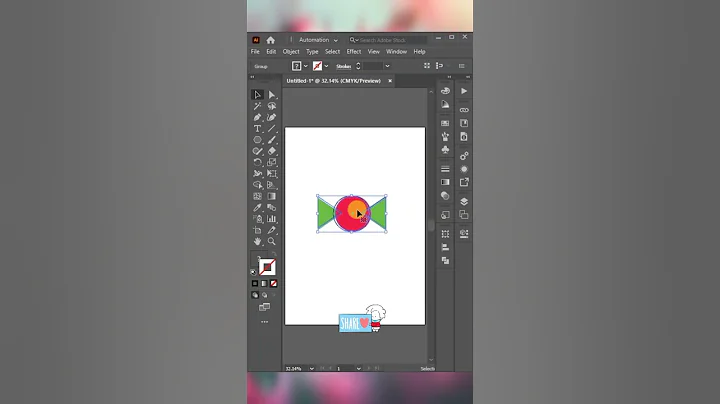Select the Hand tool
The image size is (720, 404).
pyautogui.click(x=258, y=241)
